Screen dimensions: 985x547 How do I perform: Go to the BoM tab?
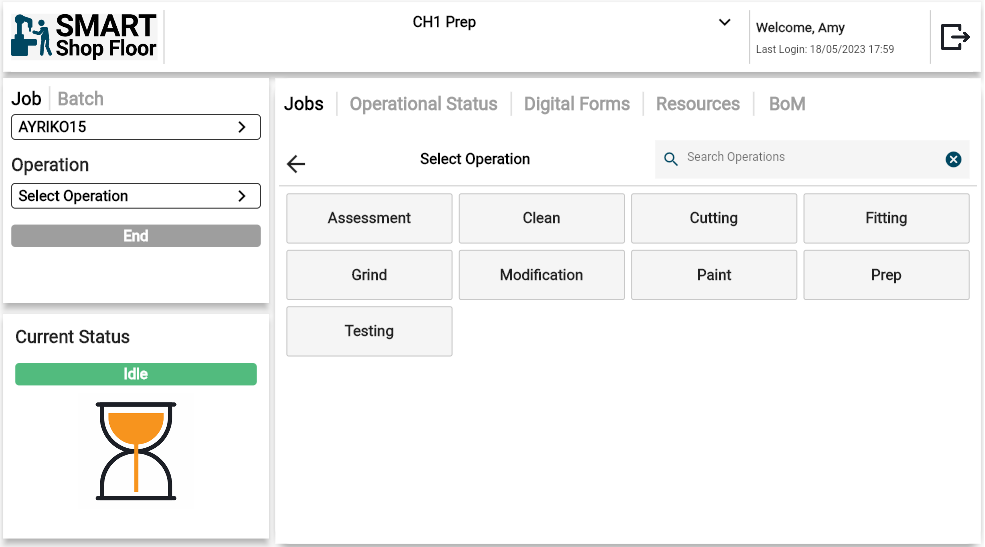[787, 104]
